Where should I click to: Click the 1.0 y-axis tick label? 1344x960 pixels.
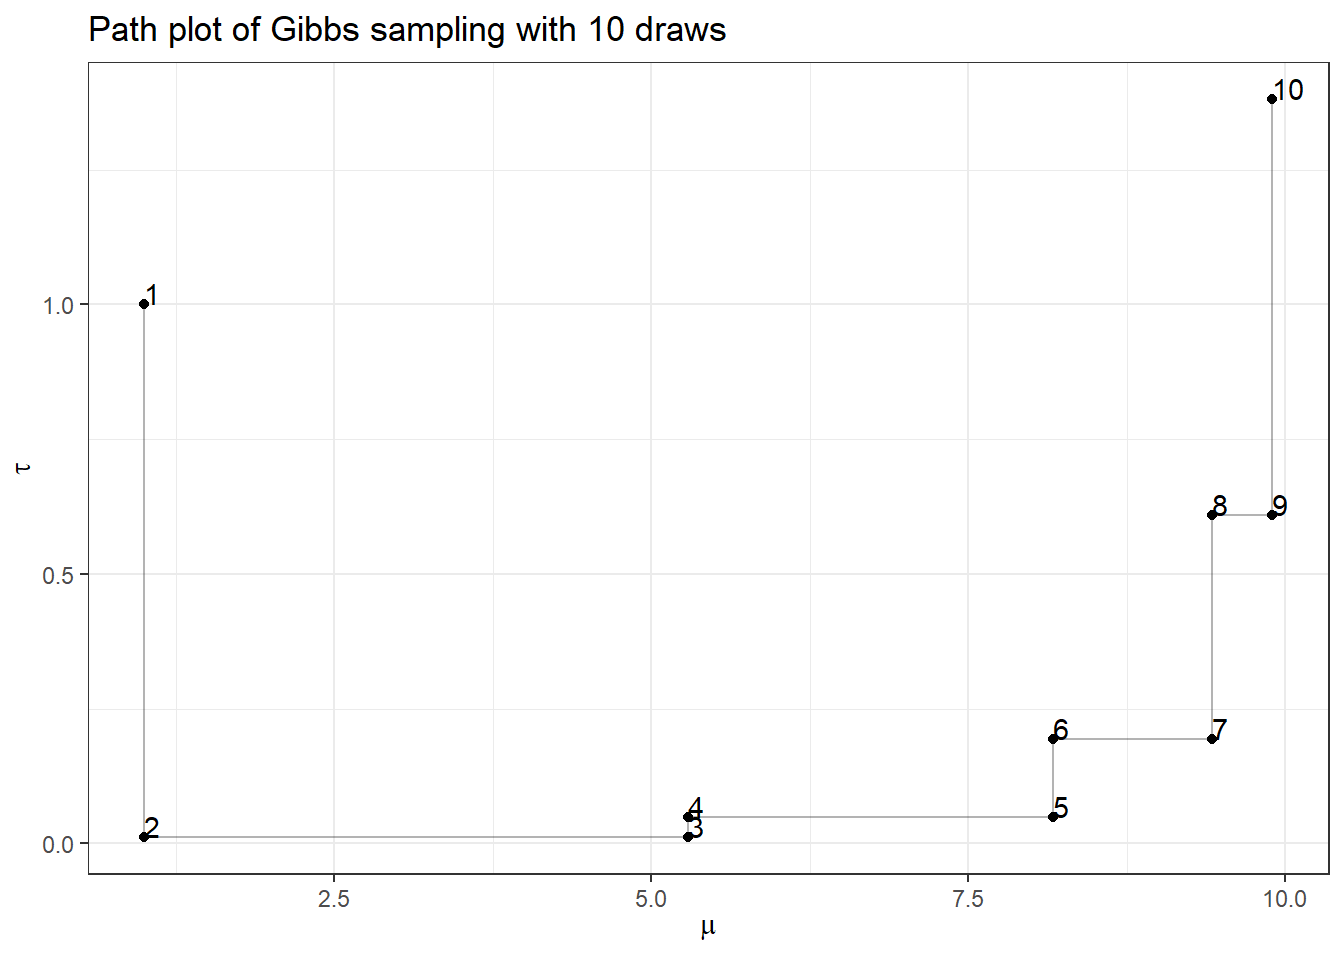click(x=59, y=305)
